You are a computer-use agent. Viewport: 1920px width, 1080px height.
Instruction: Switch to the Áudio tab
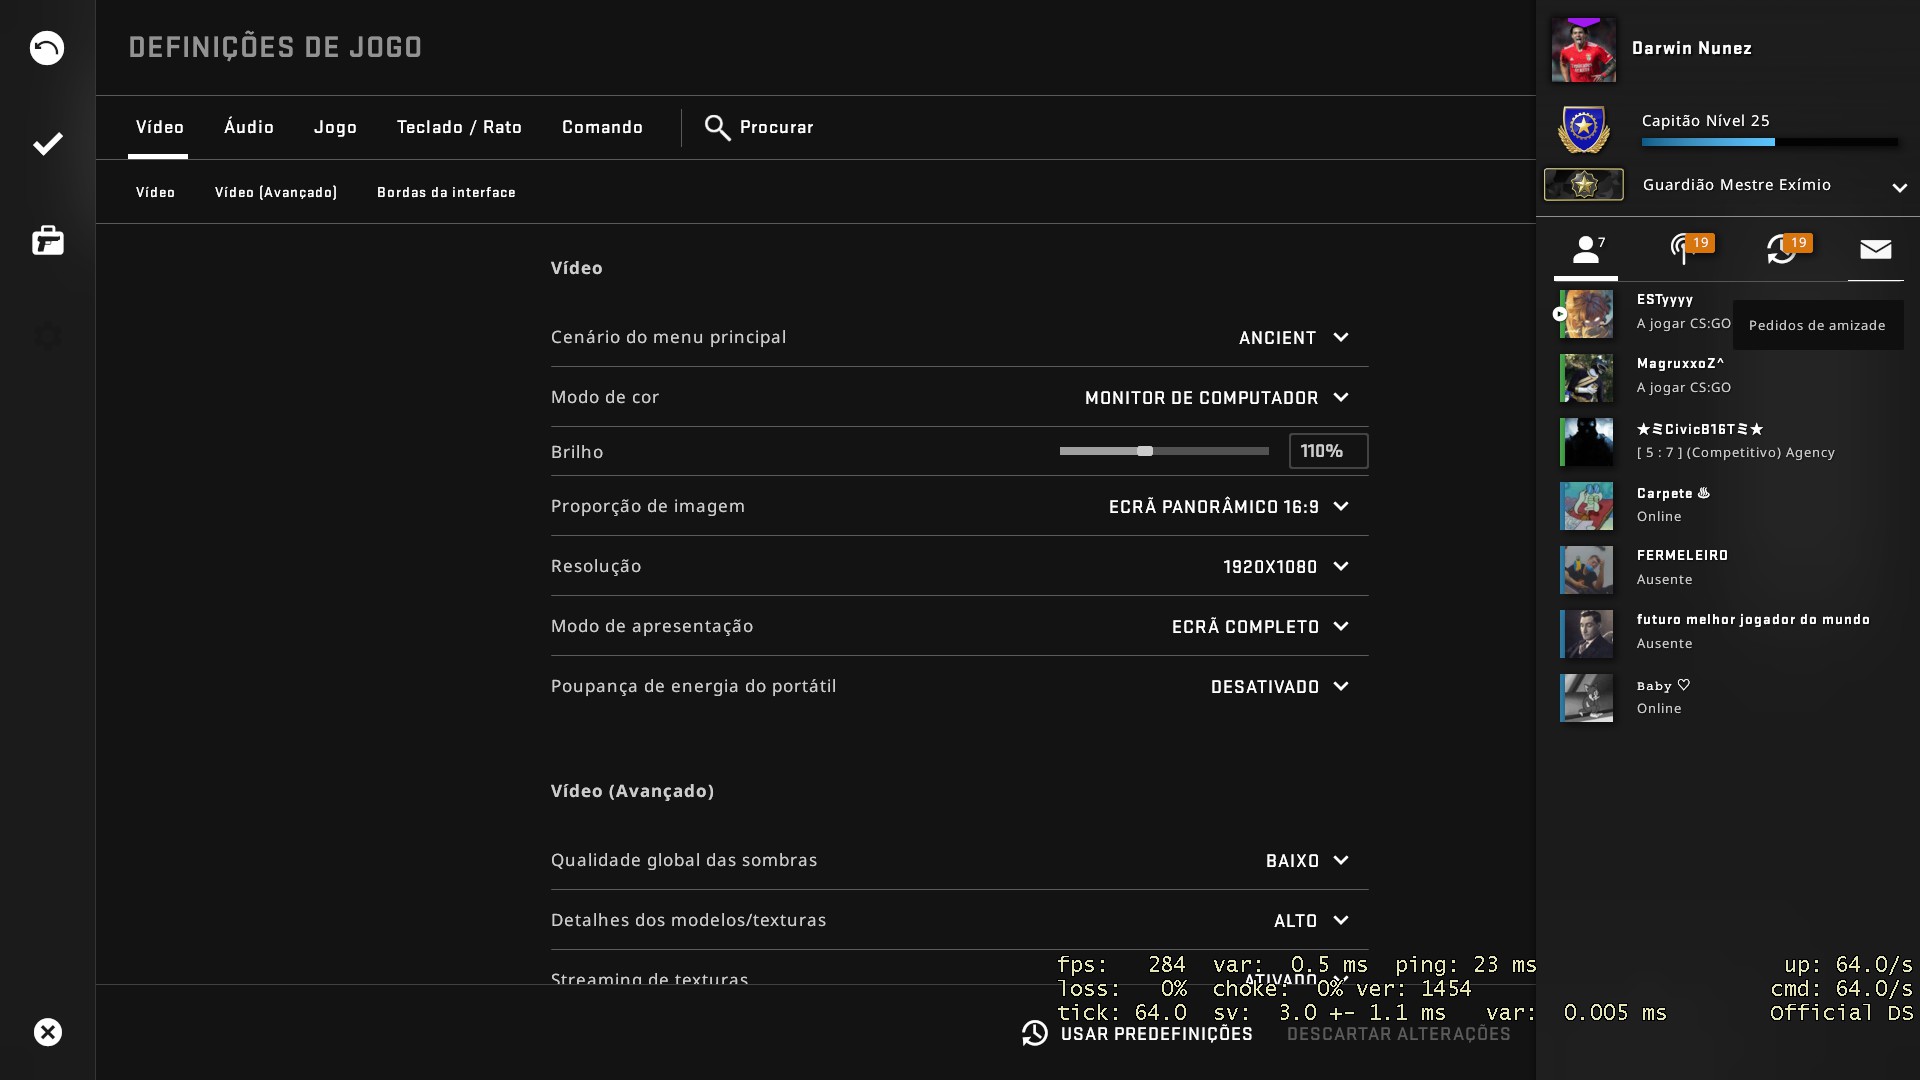tap(249, 128)
